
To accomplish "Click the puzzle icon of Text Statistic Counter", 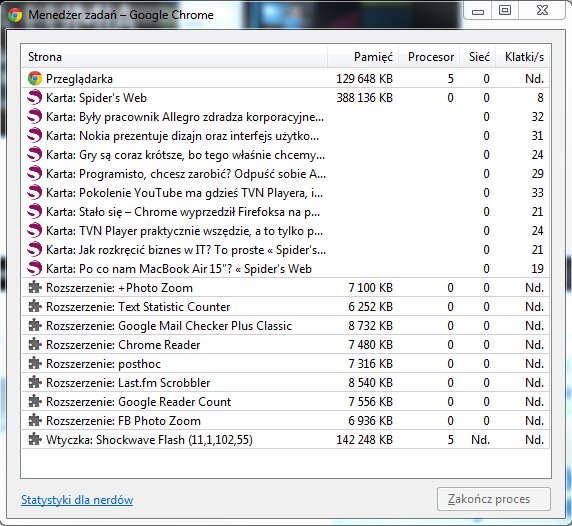I will pos(35,306).
